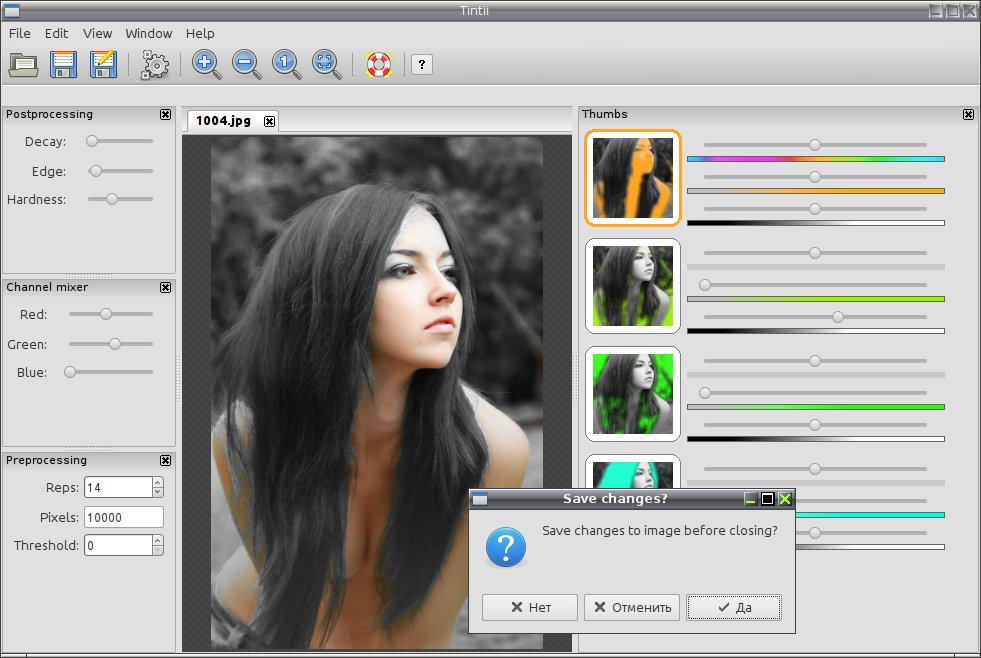Click the Pixels input field
The height and width of the screenshot is (658, 981).
(x=124, y=517)
